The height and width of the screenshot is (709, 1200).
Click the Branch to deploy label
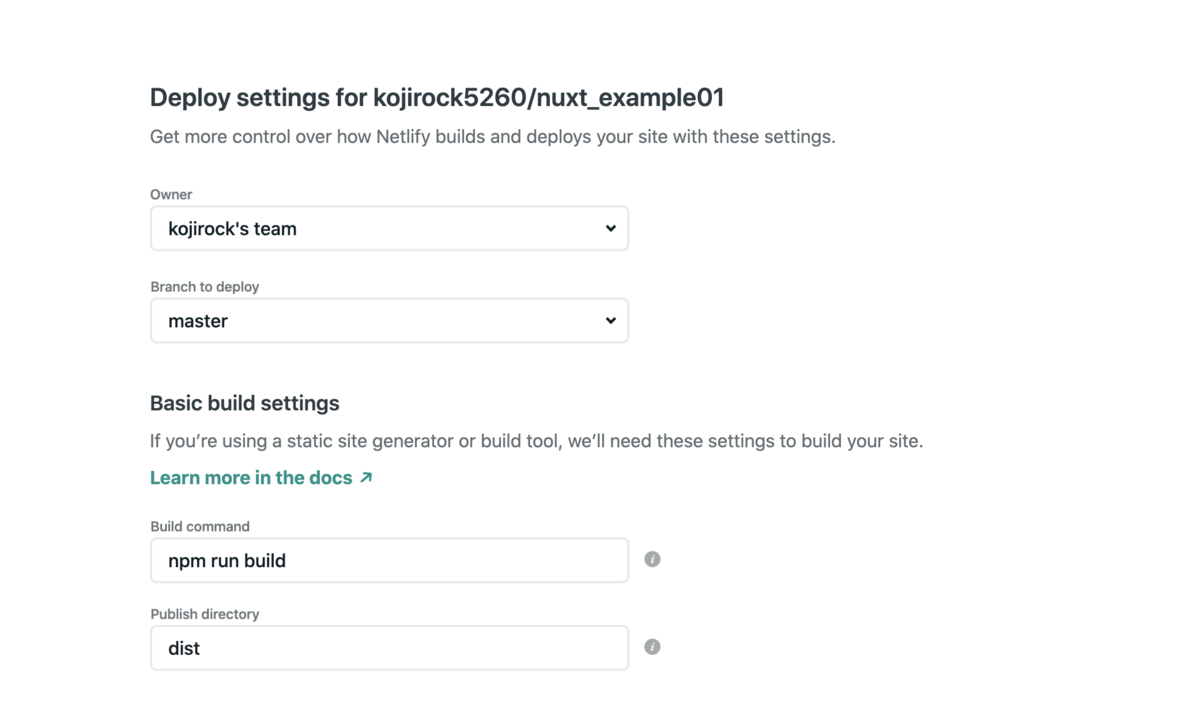[x=205, y=286]
